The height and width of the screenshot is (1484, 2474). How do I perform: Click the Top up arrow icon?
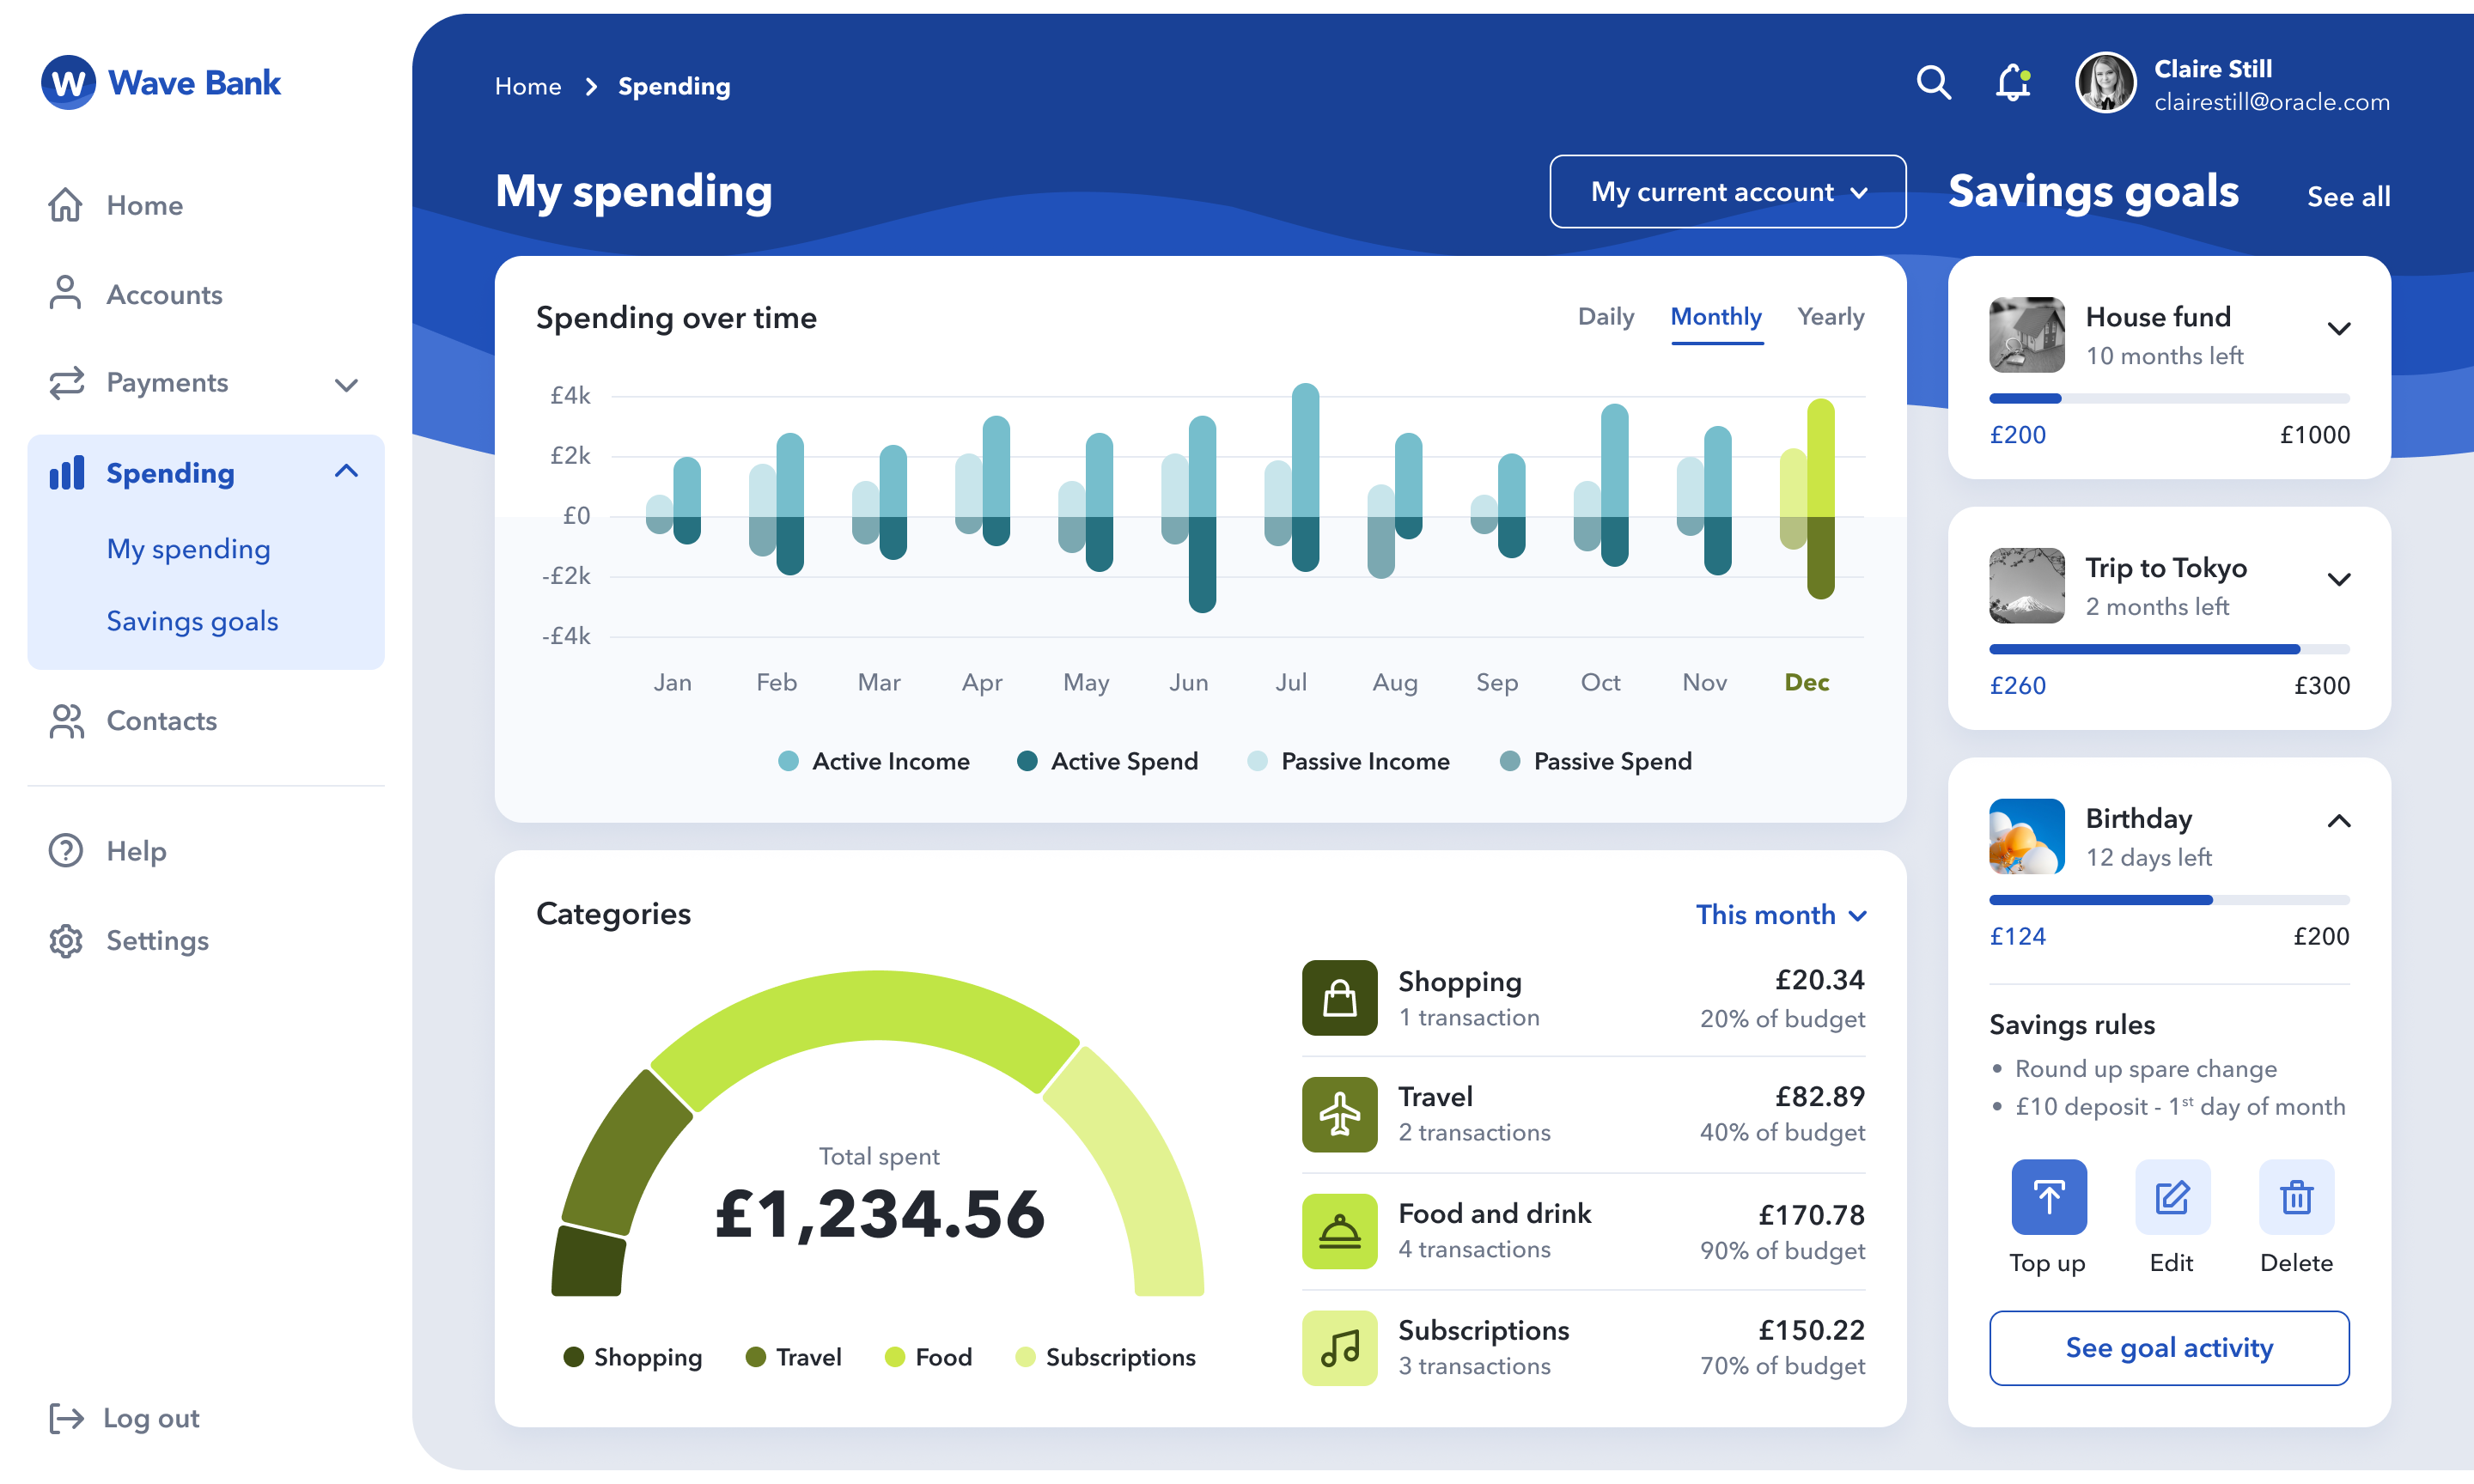pyautogui.click(x=2048, y=1197)
